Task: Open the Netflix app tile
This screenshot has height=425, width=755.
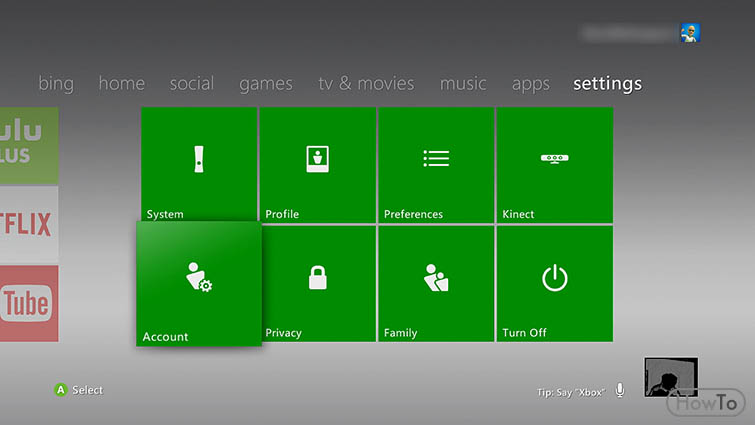Action: (29, 224)
